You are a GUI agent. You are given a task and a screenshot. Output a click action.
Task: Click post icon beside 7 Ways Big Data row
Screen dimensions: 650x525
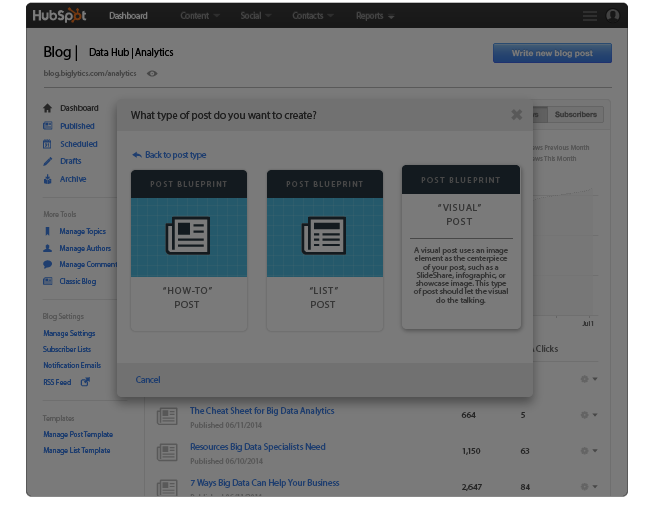[167, 488]
